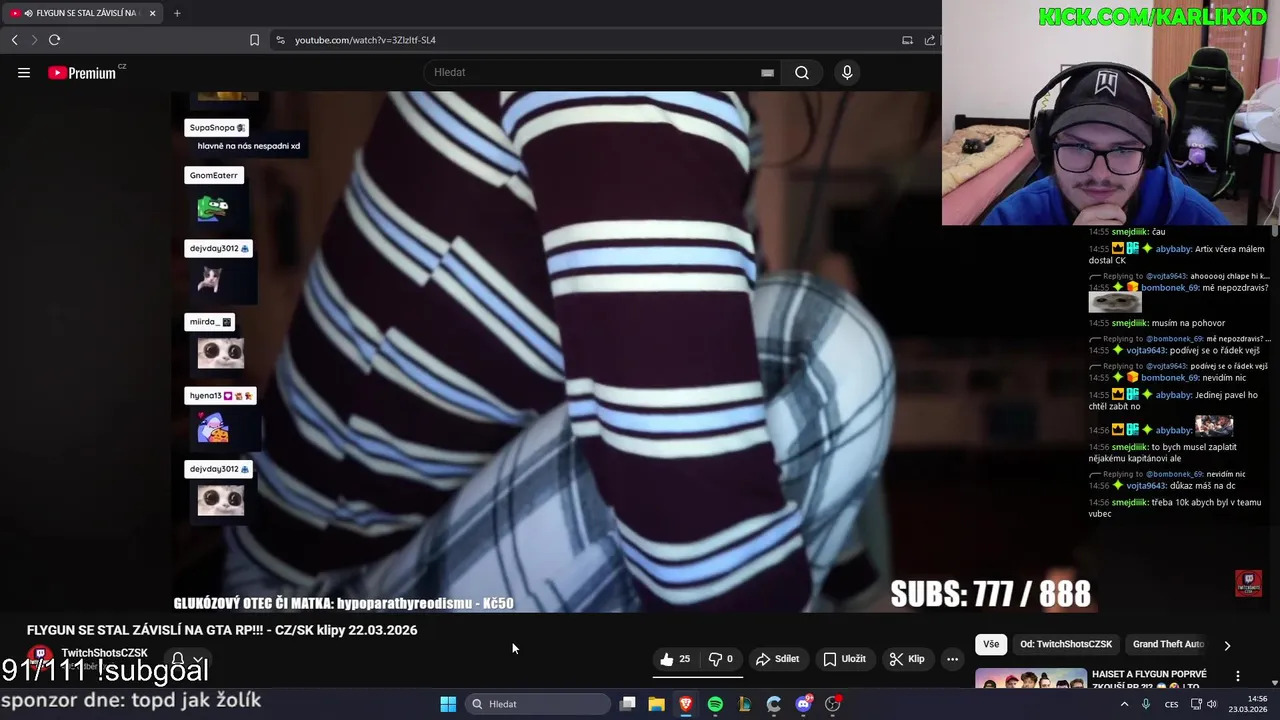
Task: Open the volume control in system tray
Action: (1212, 704)
